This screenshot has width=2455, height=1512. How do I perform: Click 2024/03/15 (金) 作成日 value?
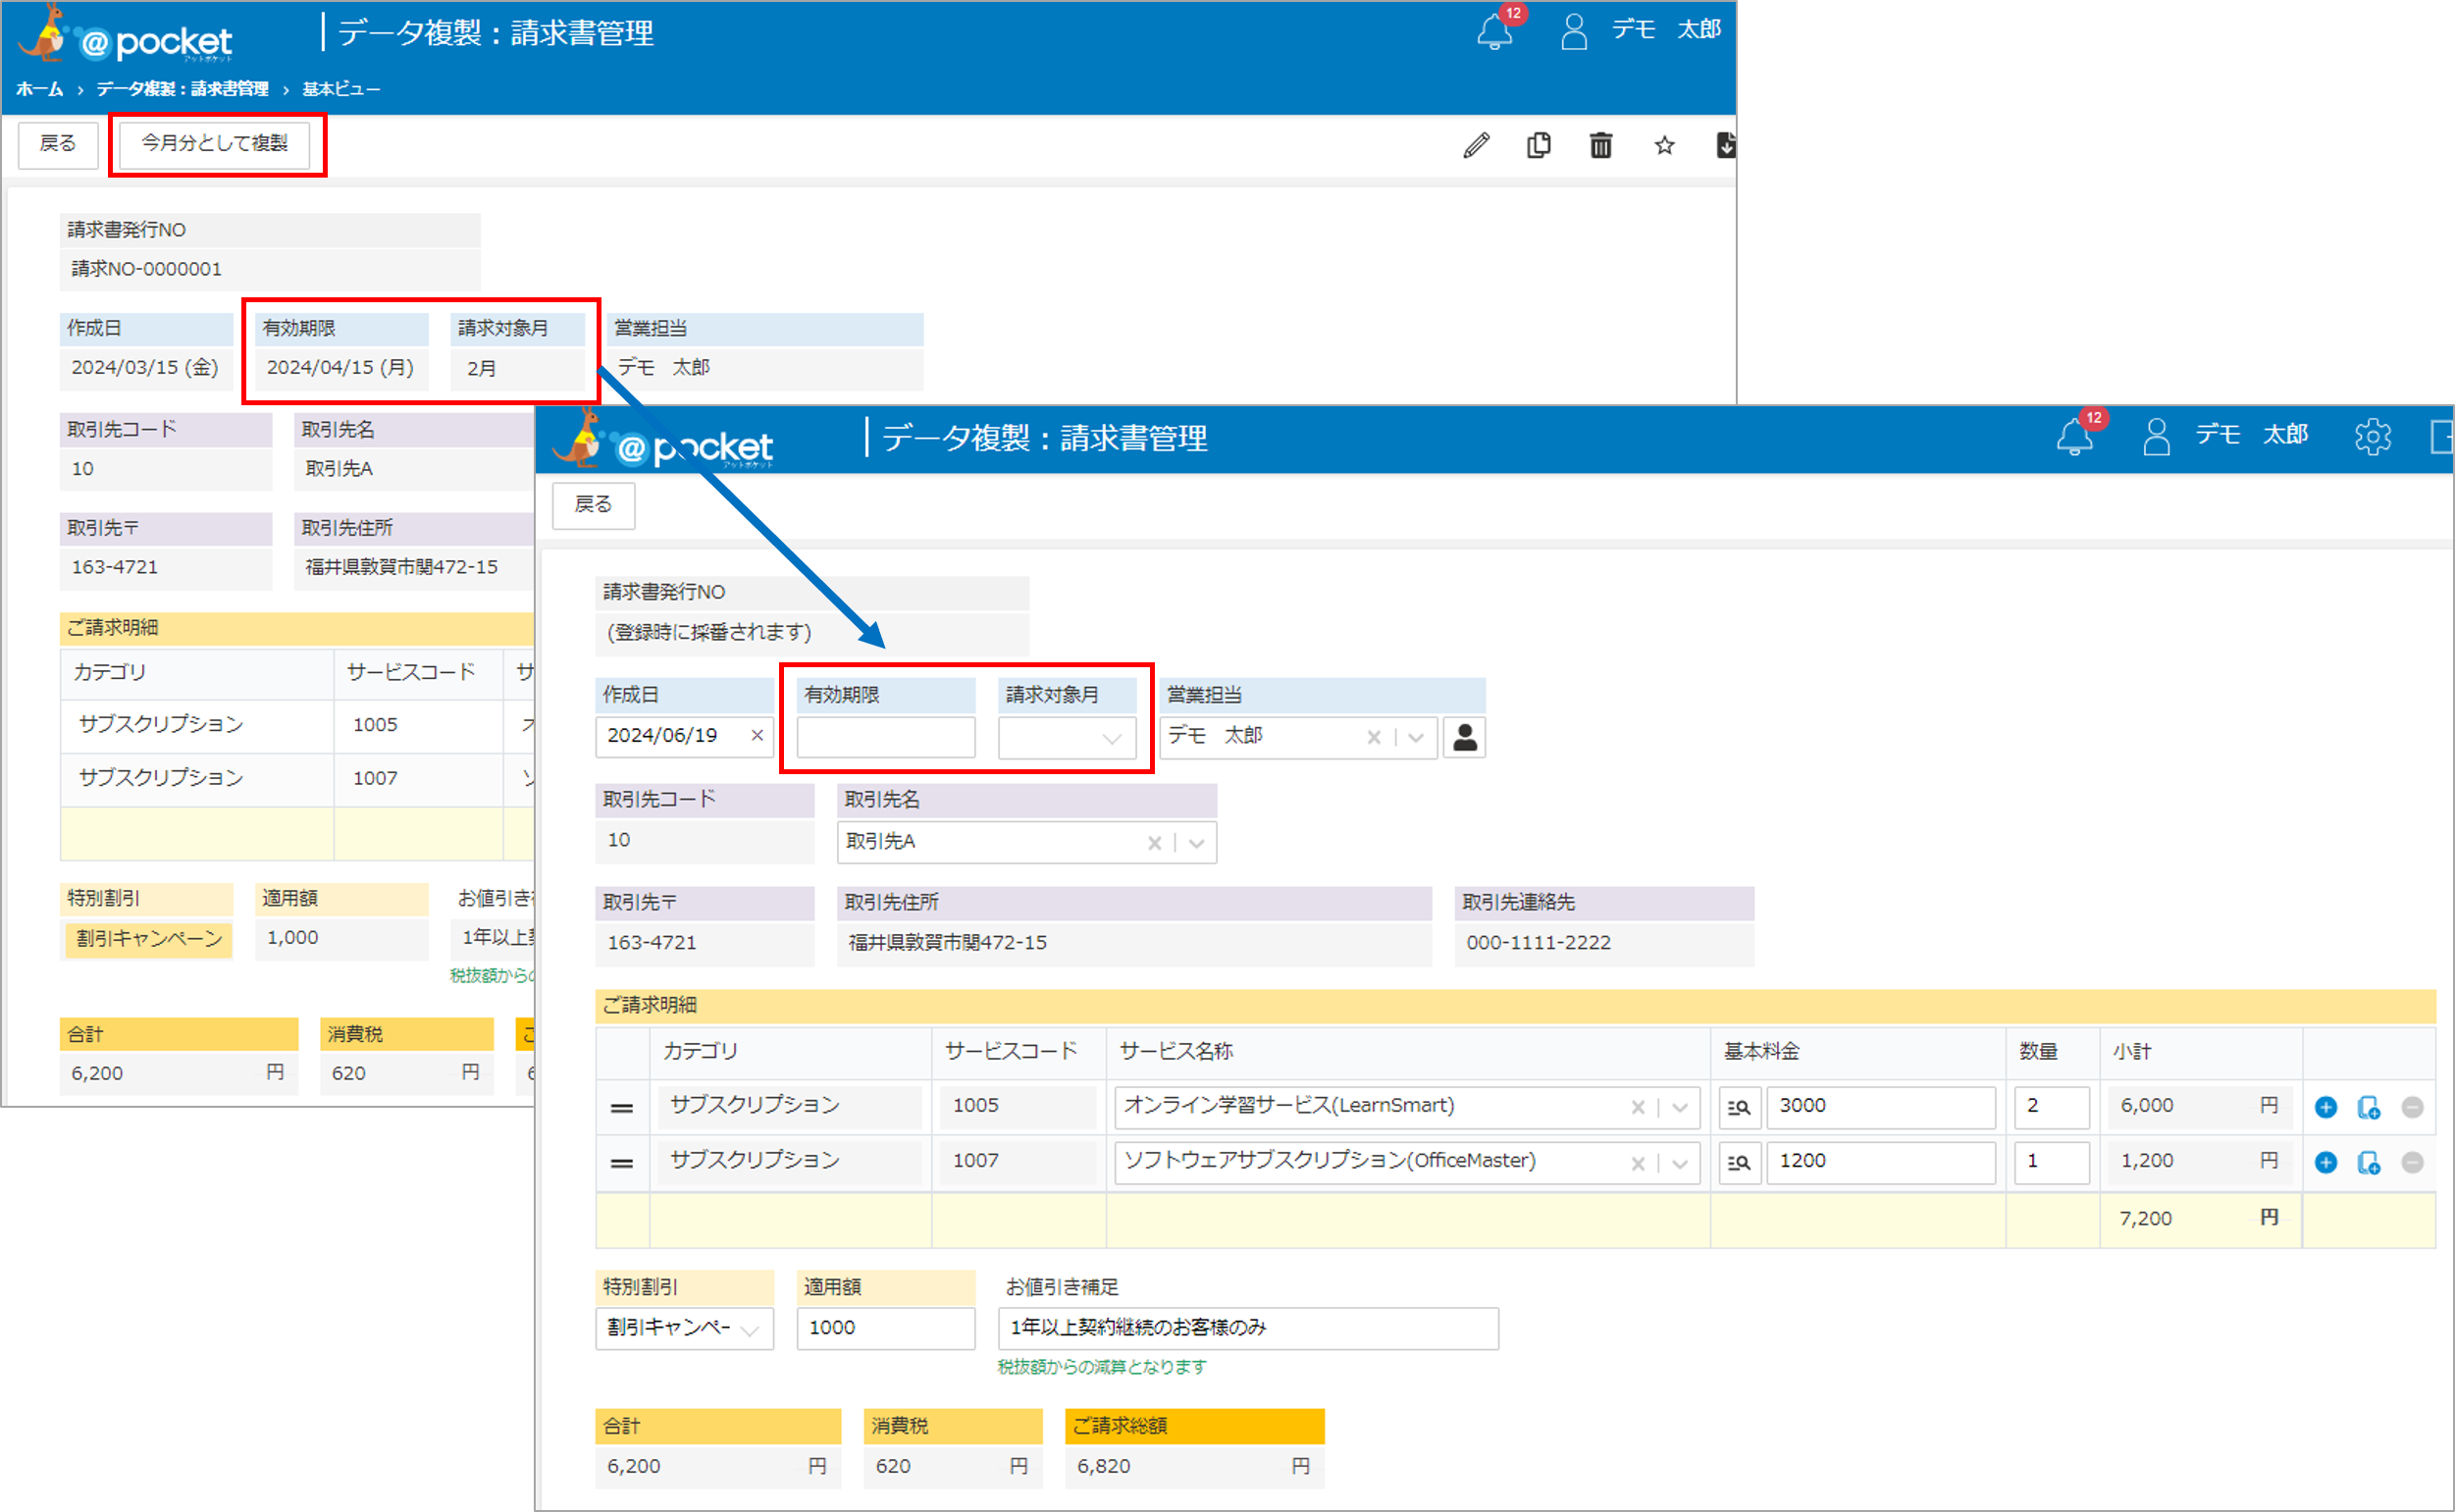tap(145, 368)
